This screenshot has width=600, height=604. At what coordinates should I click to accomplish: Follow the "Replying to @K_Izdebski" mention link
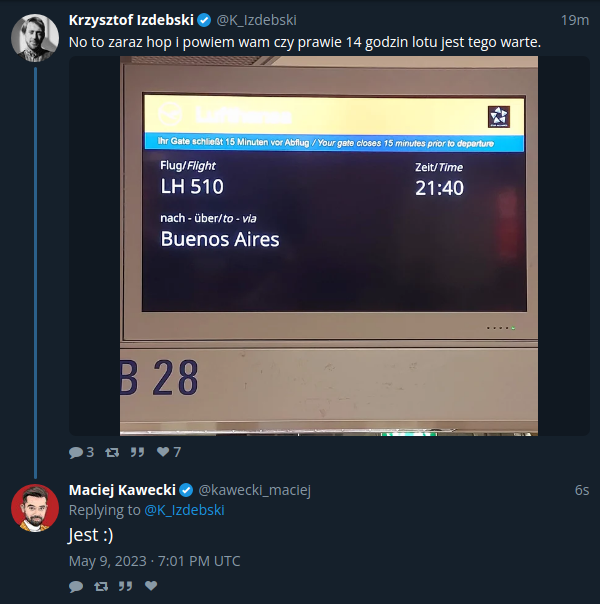[x=184, y=510]
